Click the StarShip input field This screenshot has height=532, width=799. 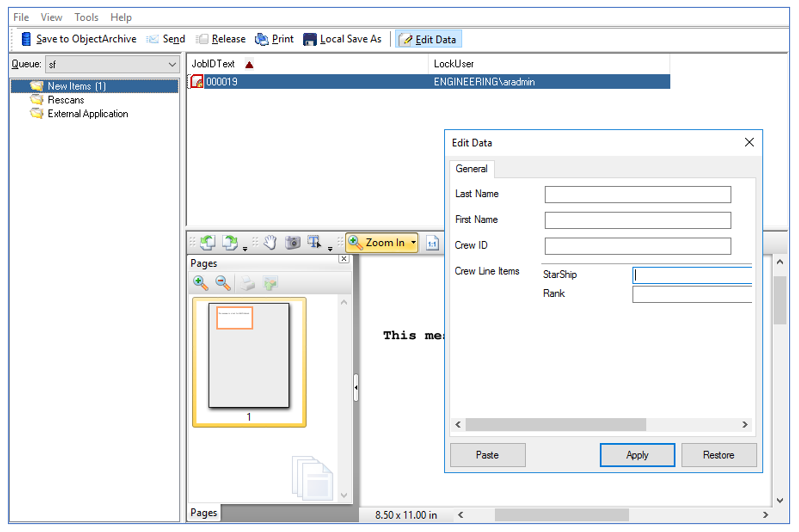pos(693,275)
